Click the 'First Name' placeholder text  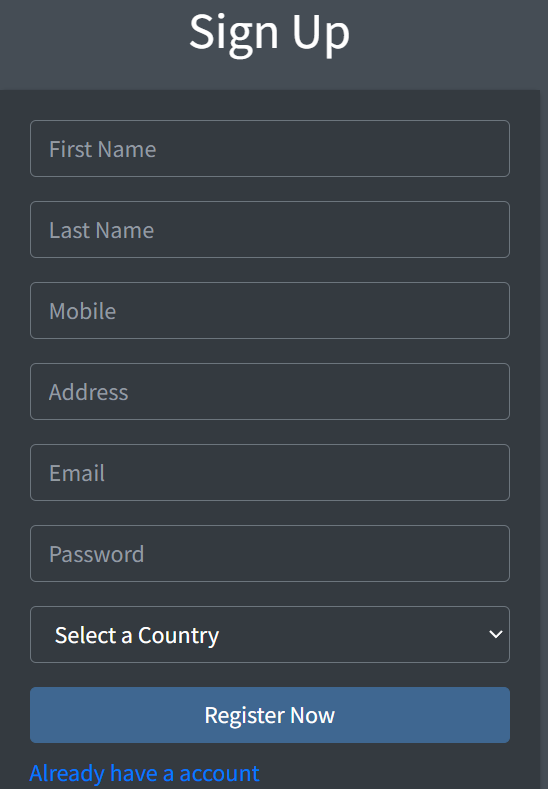[x=103, y=149]
